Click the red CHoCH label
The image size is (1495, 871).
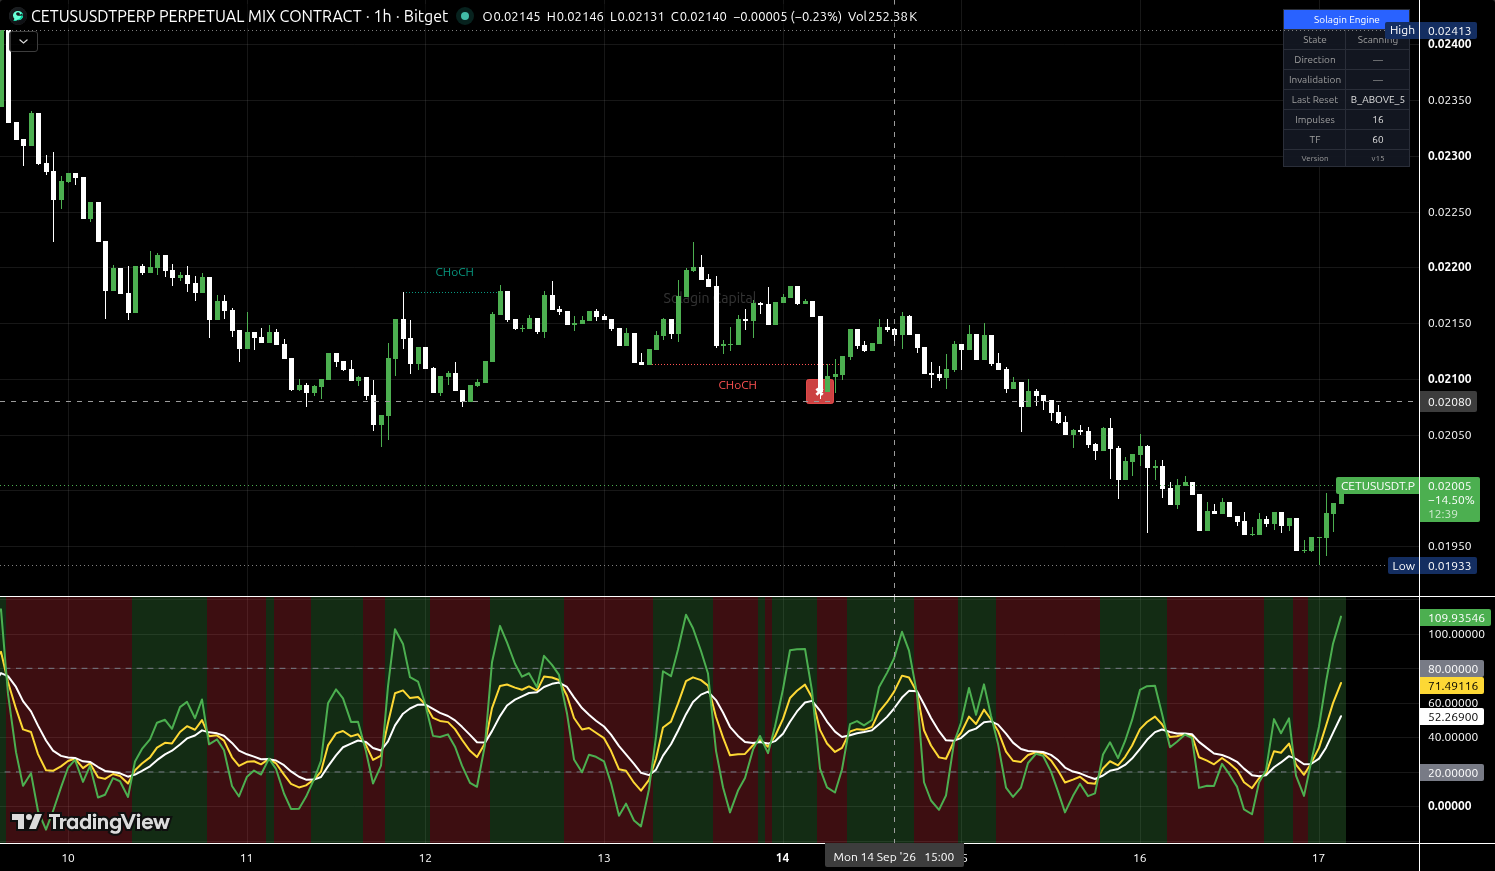click(737, 385)
